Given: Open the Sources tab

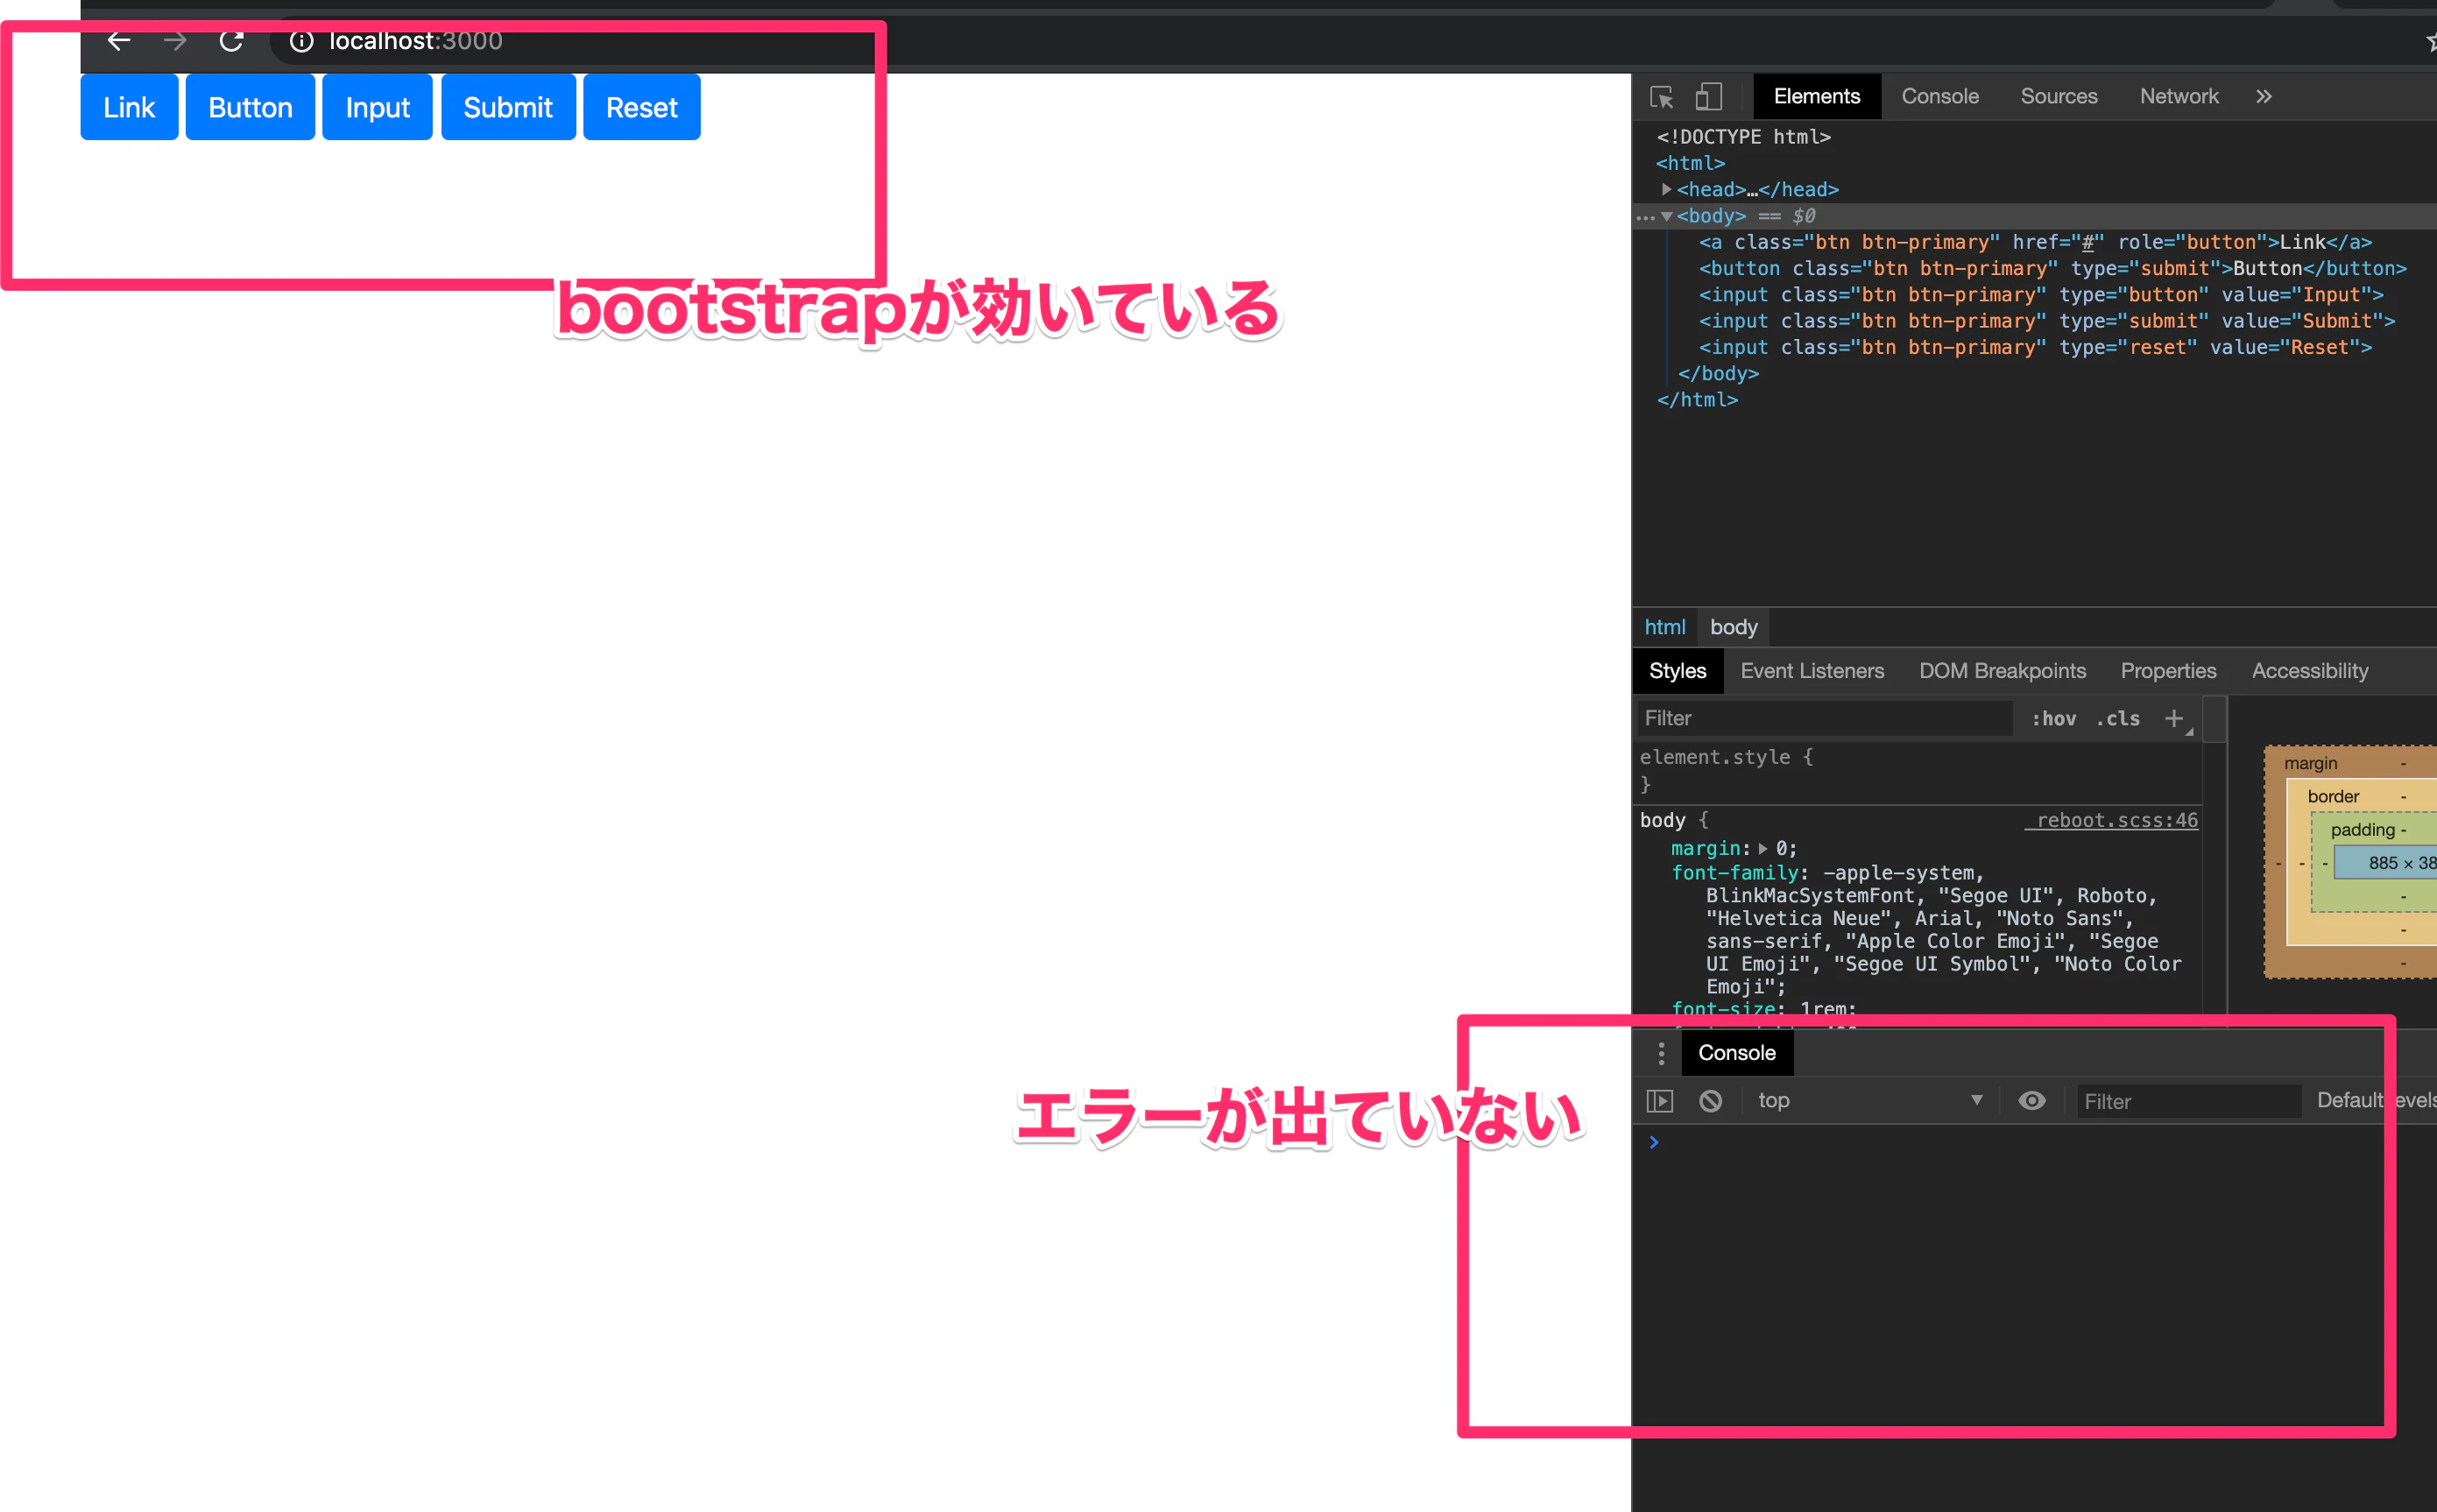Looking at the screenshot, I should [x=2059, y=97].
